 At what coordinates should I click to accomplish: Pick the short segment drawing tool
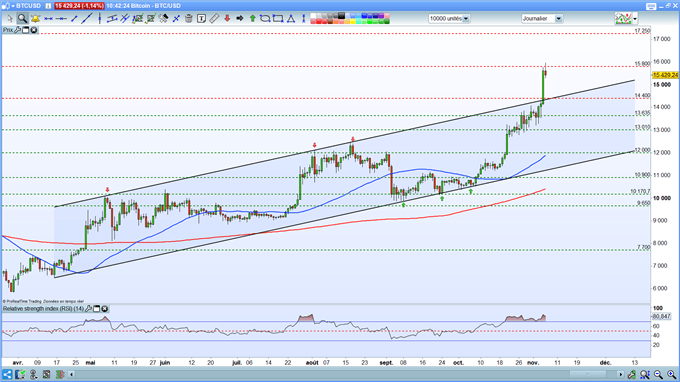coord(74,19)
